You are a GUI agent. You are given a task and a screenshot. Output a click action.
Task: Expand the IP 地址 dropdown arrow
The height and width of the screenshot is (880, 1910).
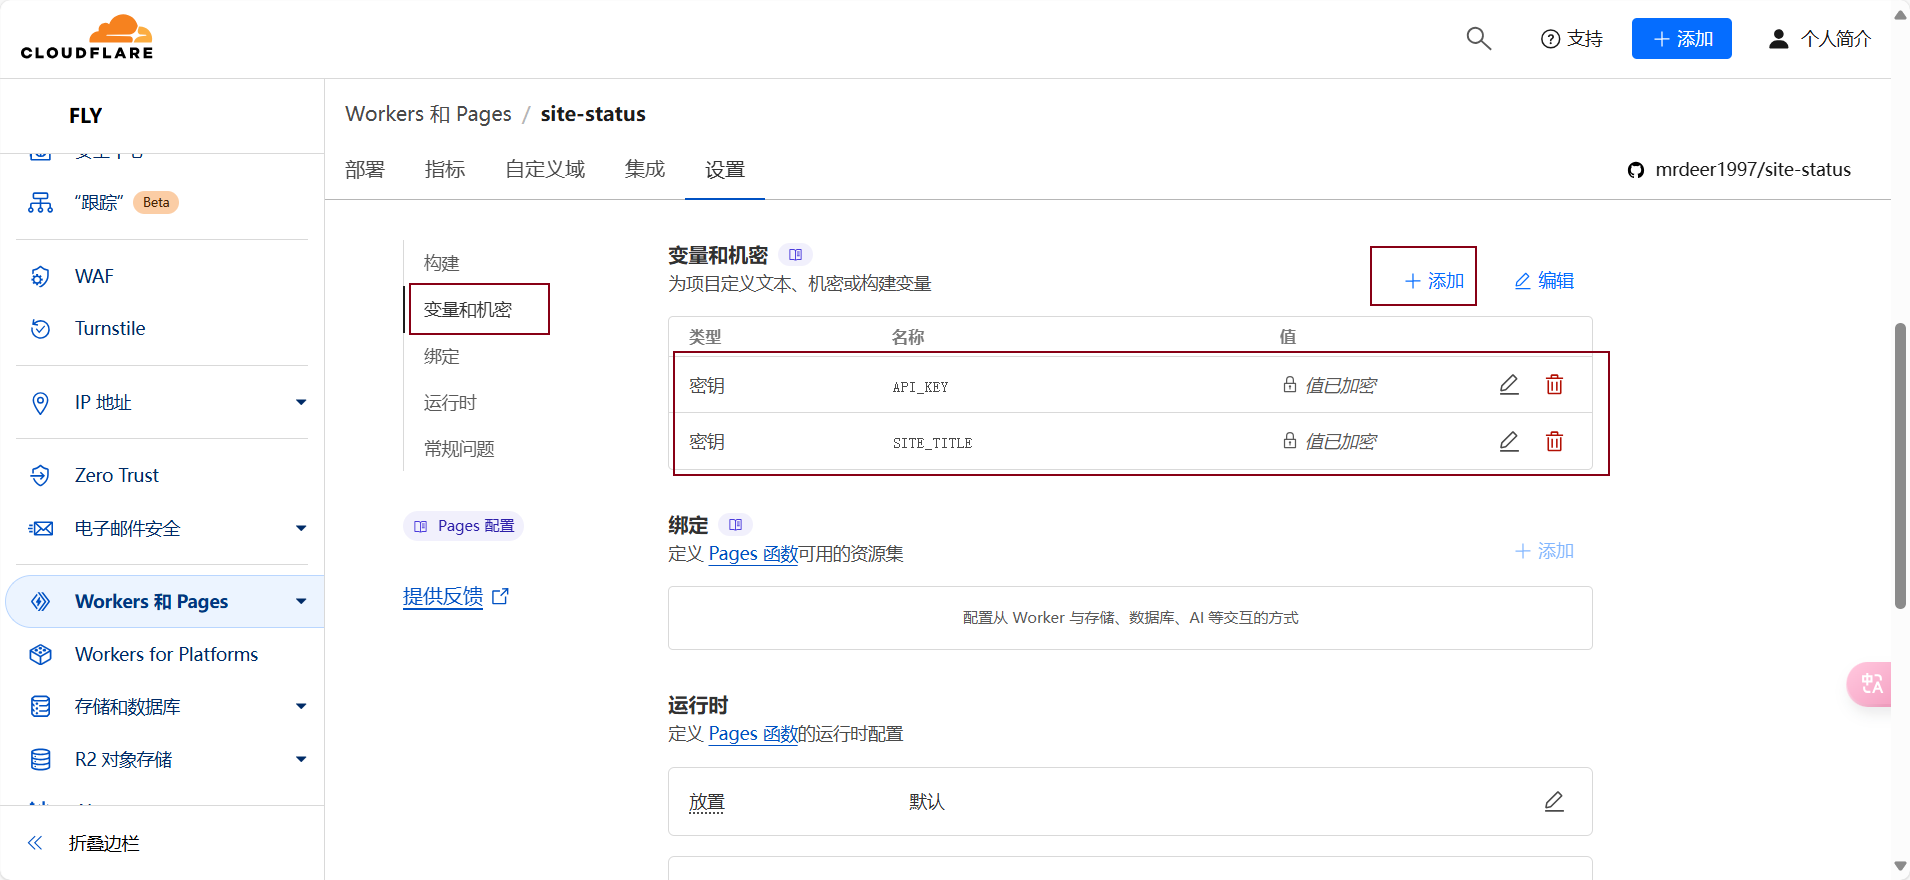click(x=301, y=402)
